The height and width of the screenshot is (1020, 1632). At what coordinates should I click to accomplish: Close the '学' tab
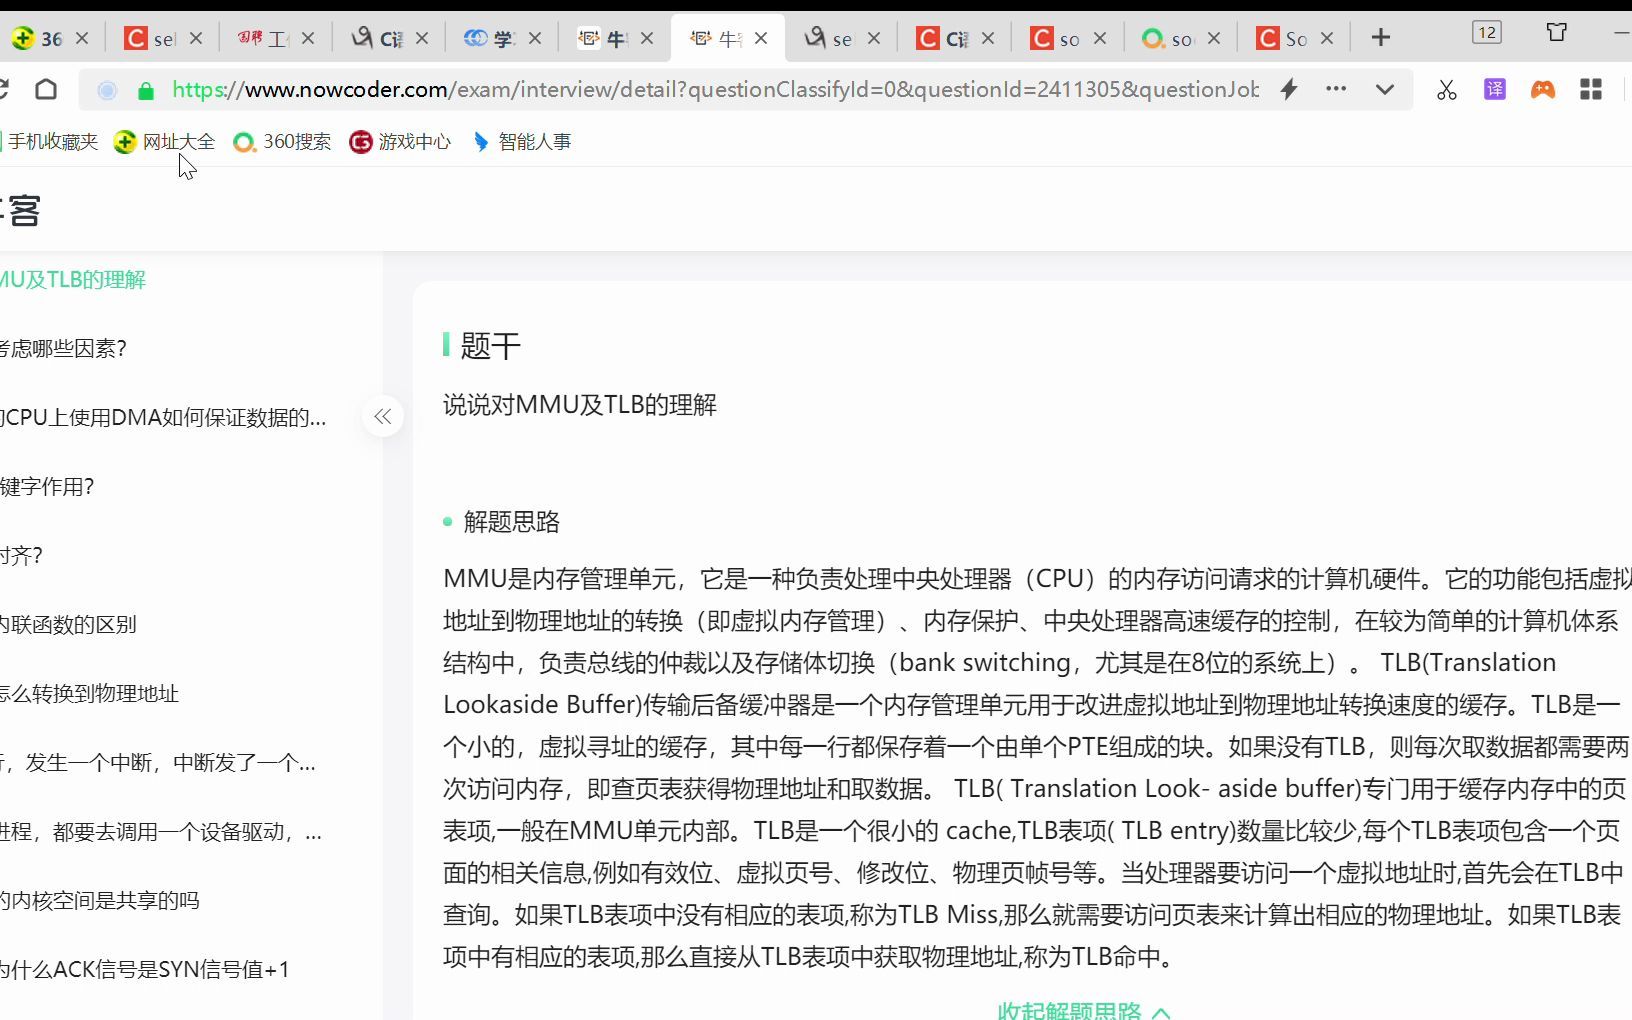point(535,38)
